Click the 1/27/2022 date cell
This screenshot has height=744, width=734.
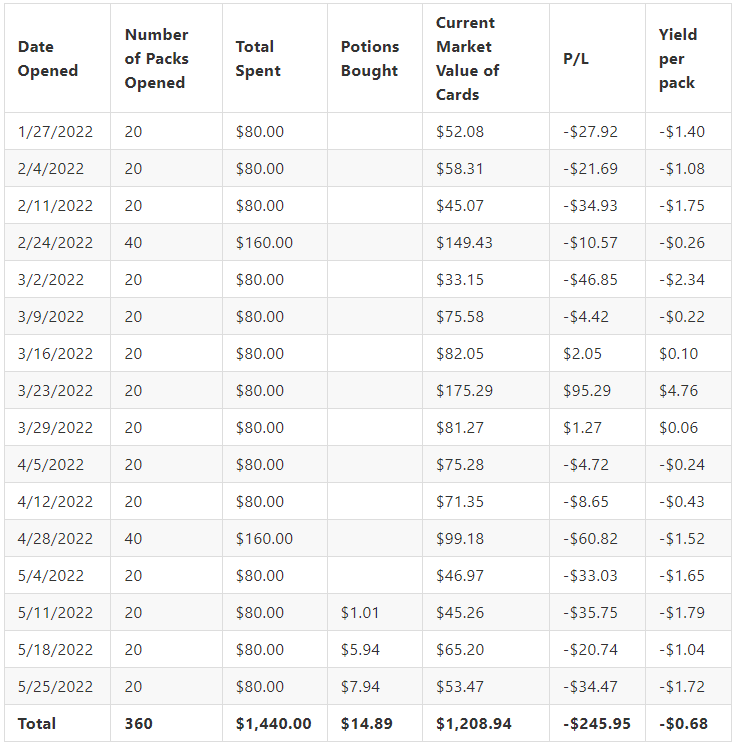coord(55,131)
